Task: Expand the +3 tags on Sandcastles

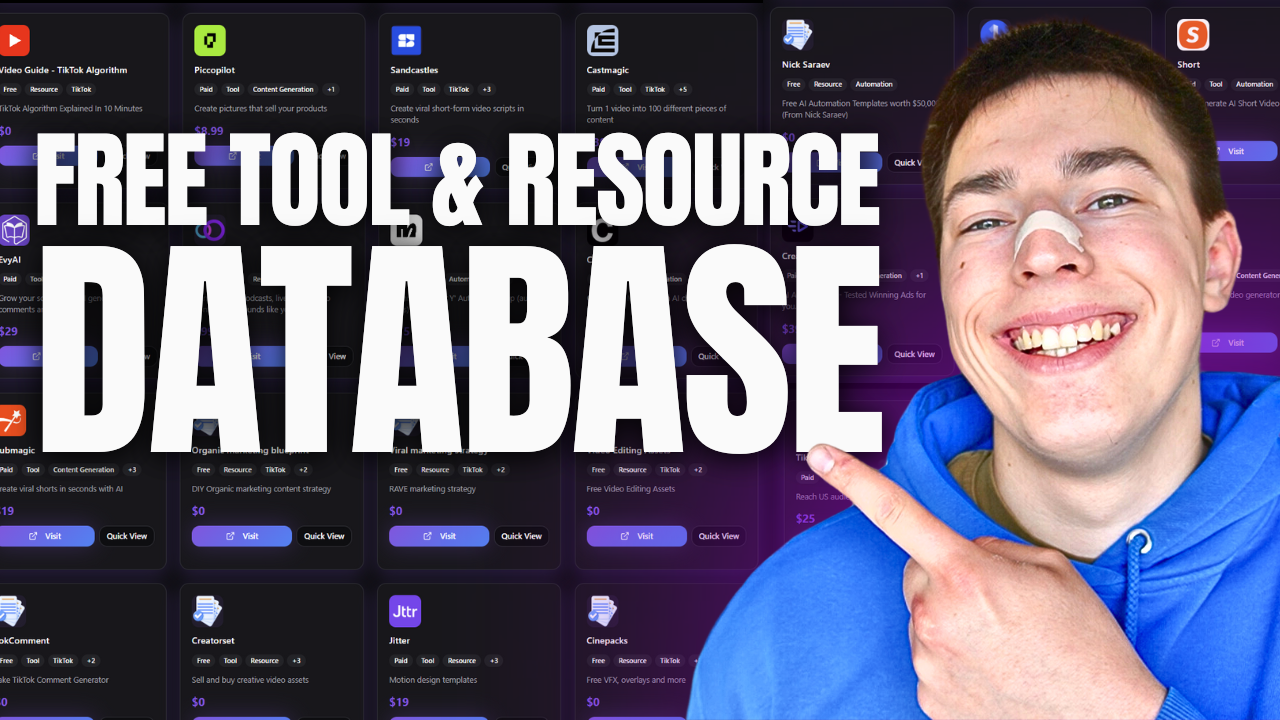Action: (486, 89)
